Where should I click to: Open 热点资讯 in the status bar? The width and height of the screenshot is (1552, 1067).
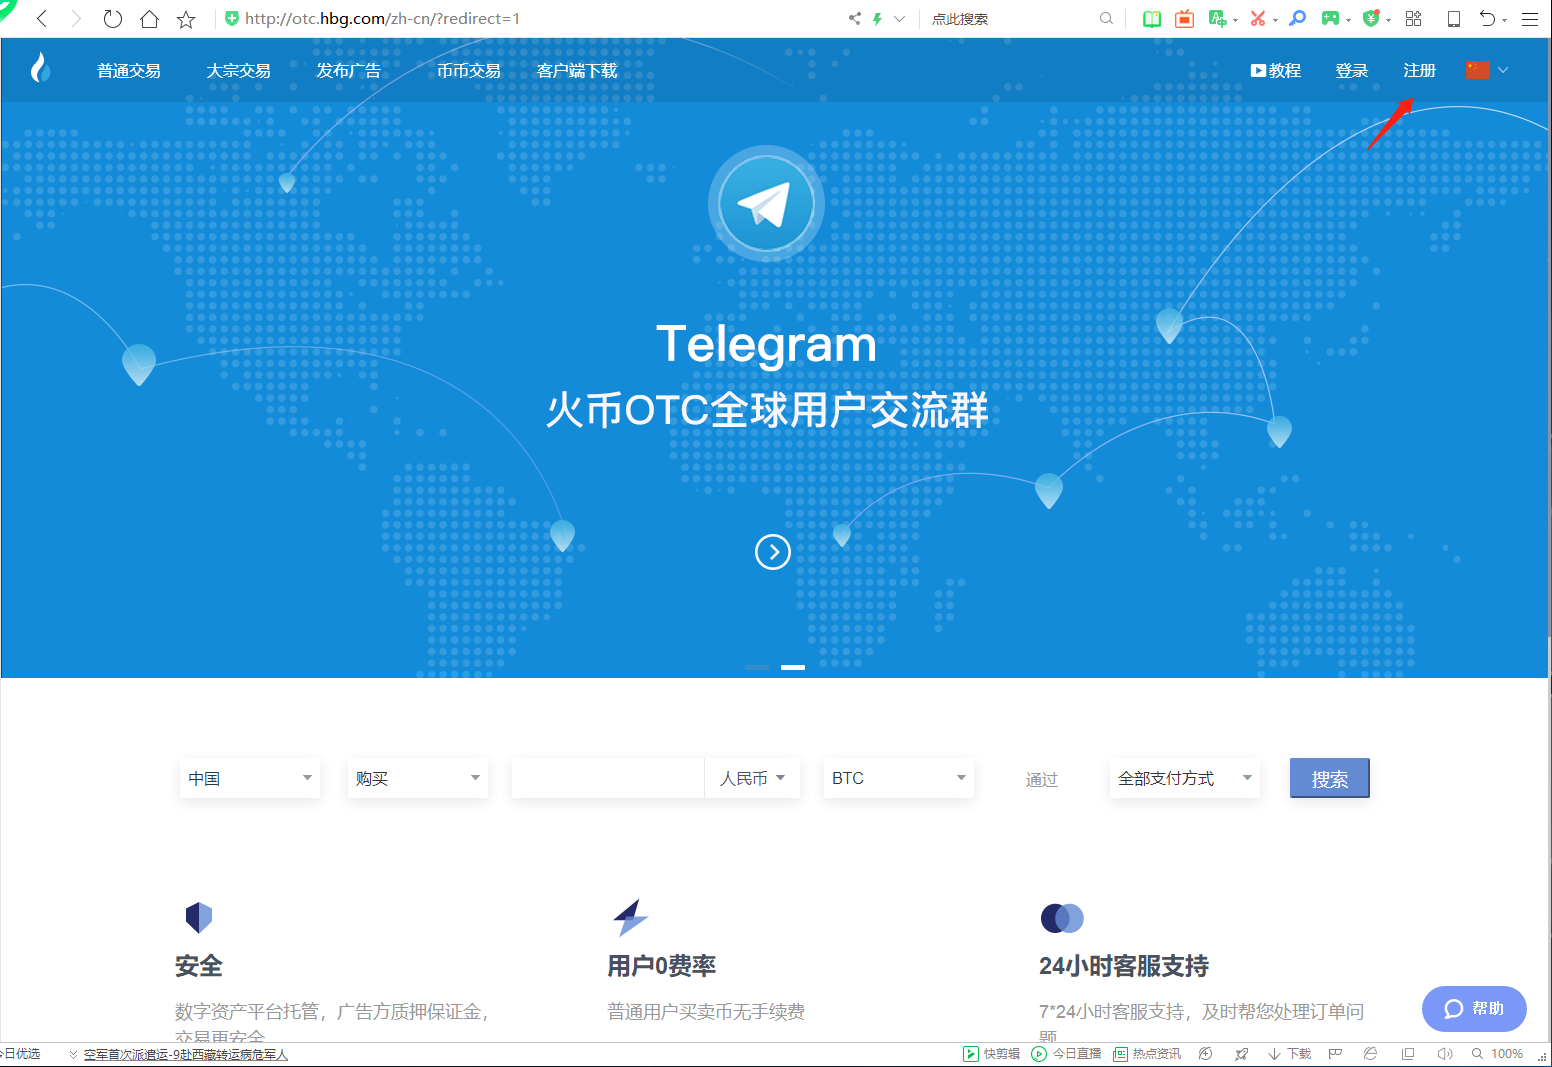(x=1147, y=1054)
